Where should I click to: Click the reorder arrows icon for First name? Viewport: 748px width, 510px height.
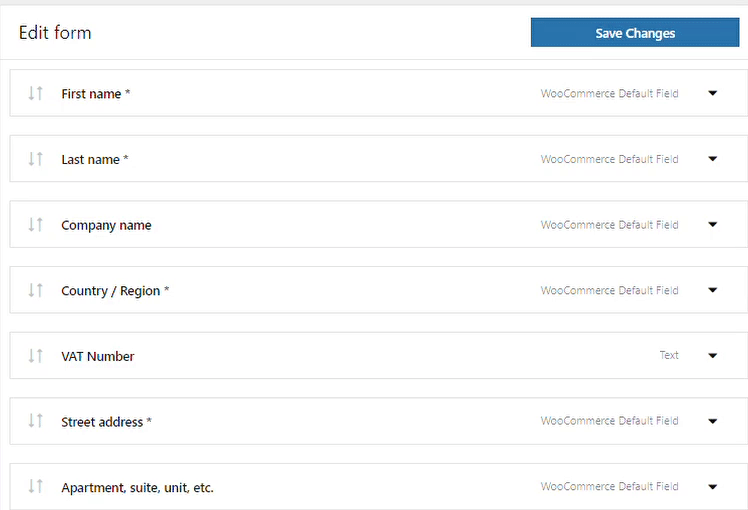[35, 93]
